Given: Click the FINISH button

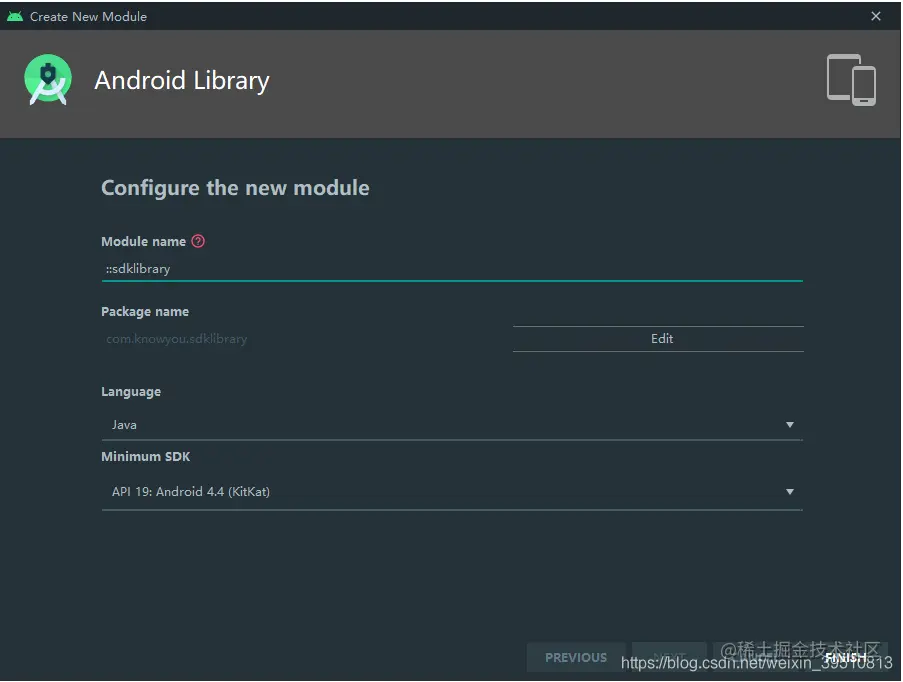Looking at the screenshot, I should pos(845,657).
